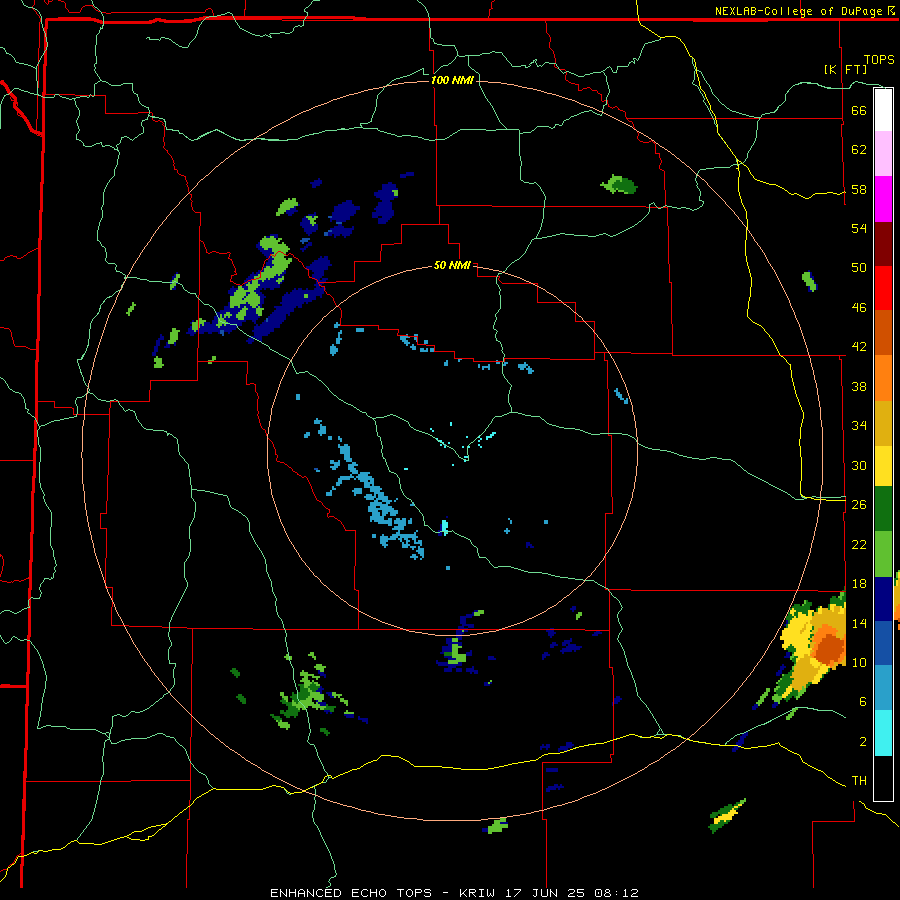Click the 38 value on the scale
Screen dimensions: 900x900
click(859, 386)
